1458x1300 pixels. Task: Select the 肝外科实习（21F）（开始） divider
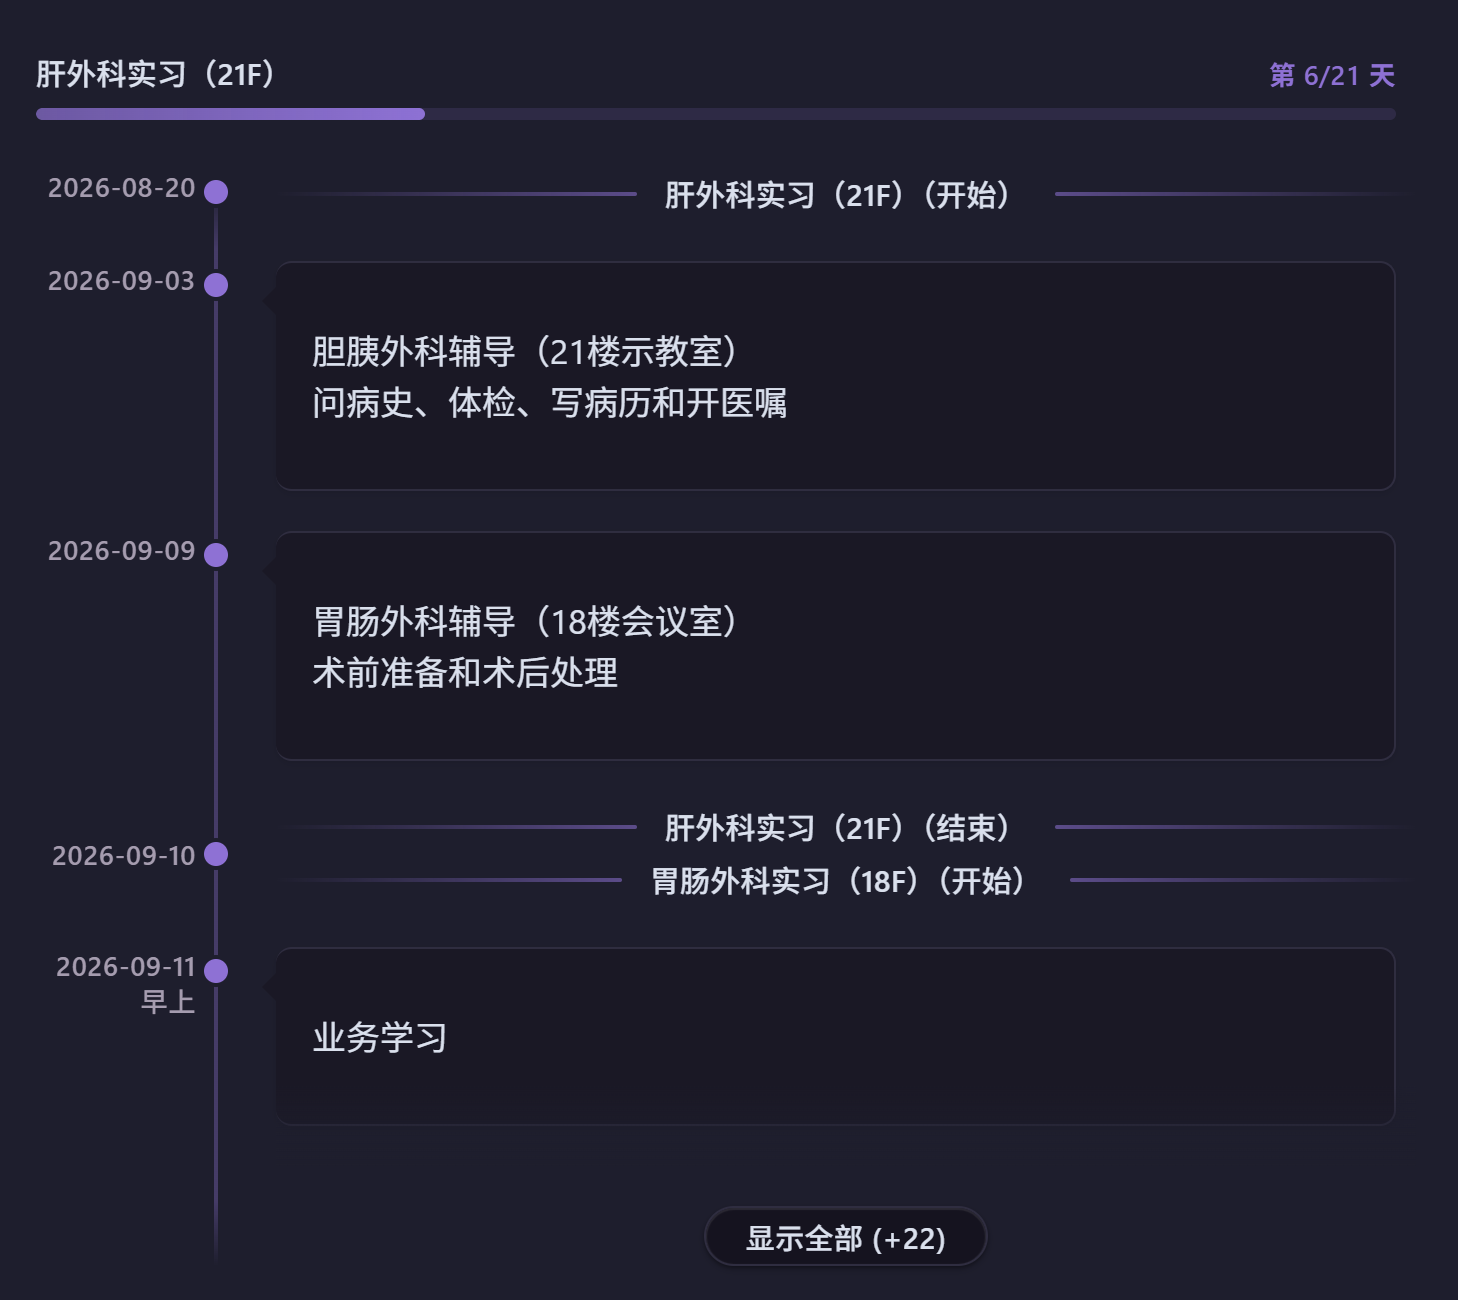pyautogui.click(x=838, y=194)
